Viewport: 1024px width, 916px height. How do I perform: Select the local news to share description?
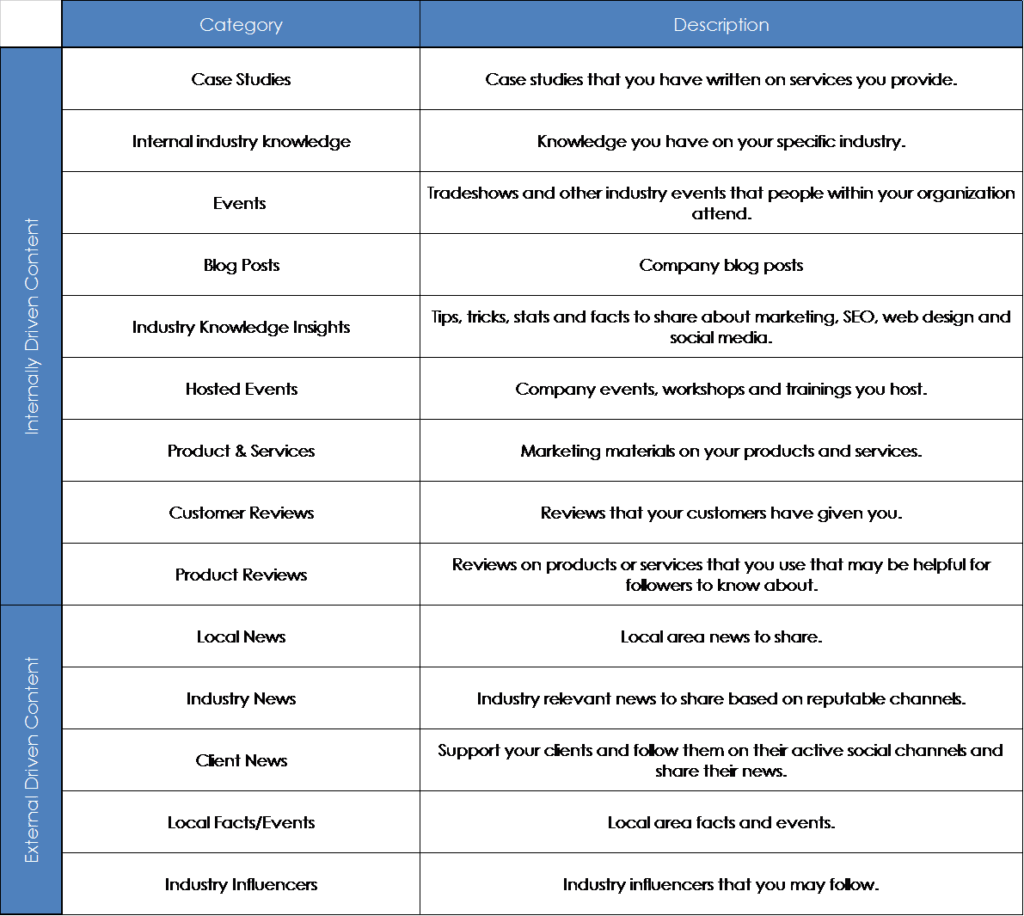(720, 637)
